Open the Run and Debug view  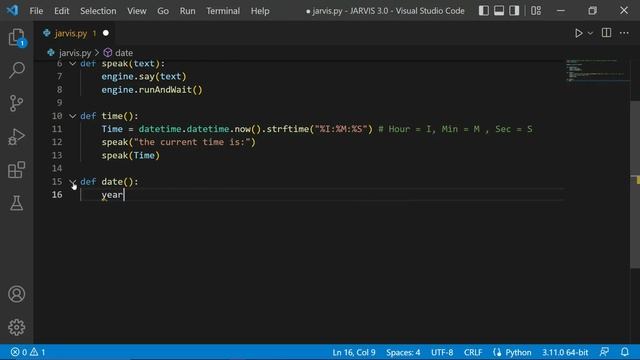pyautogui.click(x=16, y=137)
